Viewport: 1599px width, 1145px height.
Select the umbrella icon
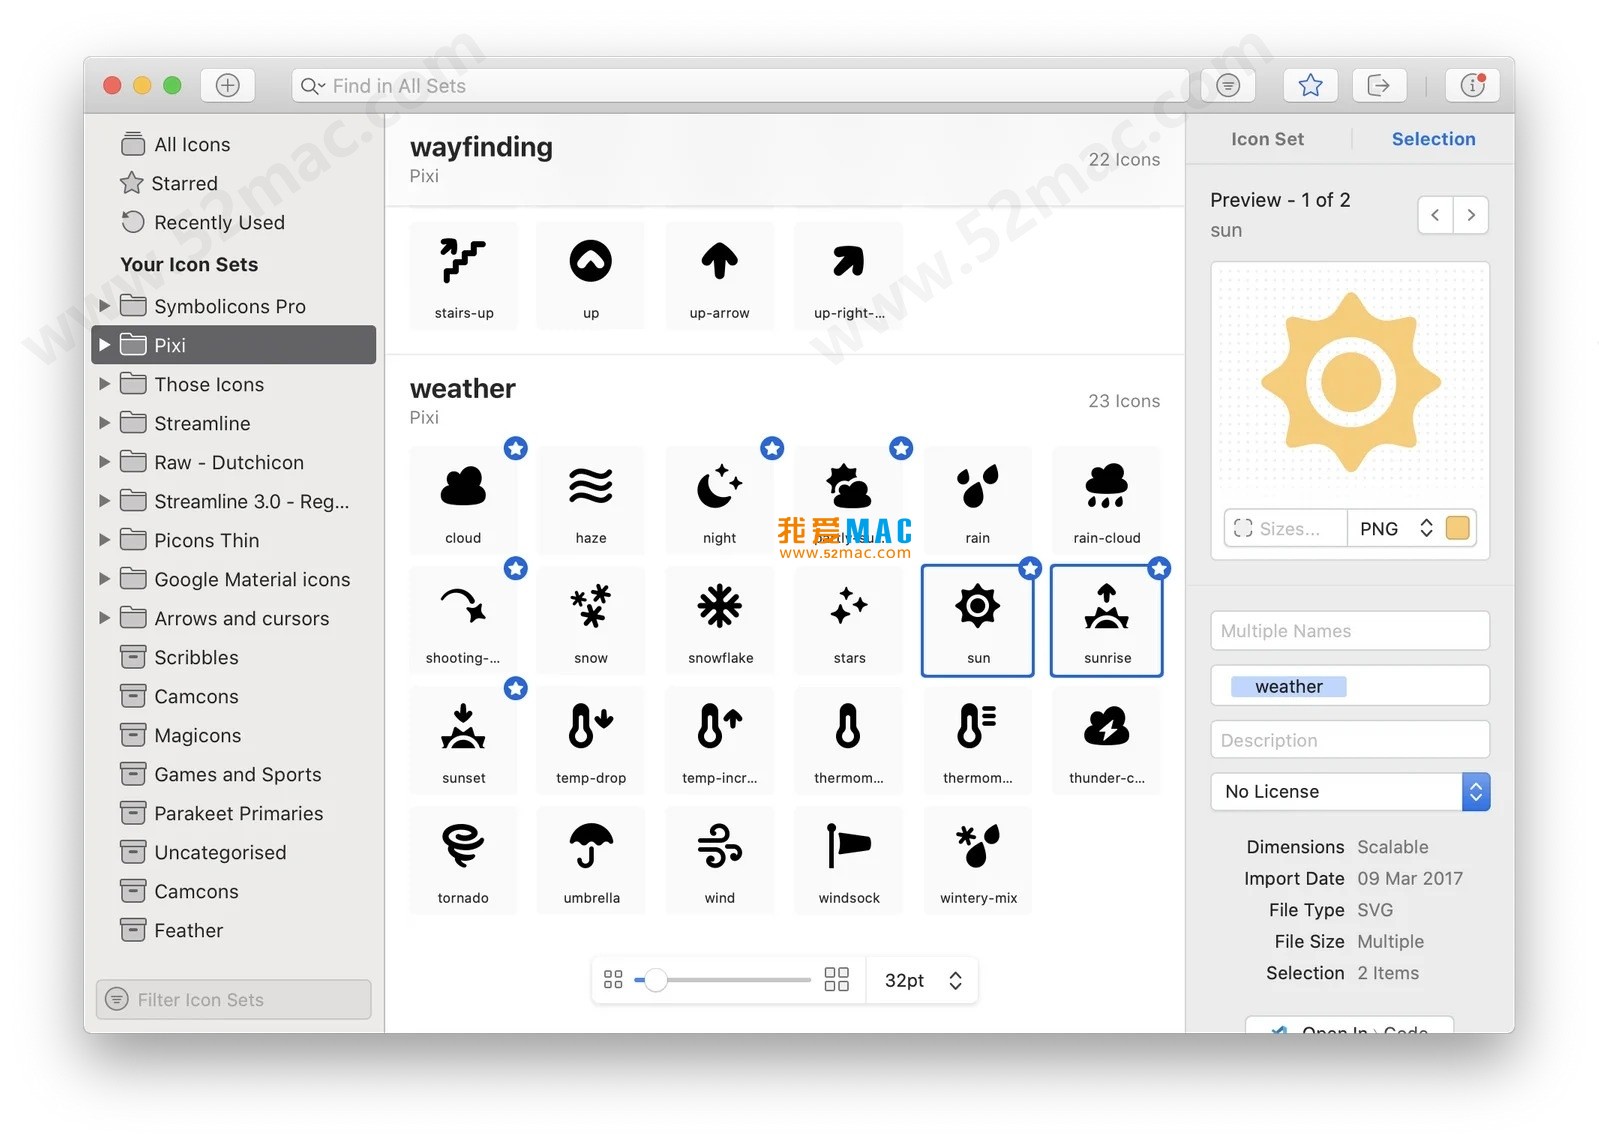point(591,860)
